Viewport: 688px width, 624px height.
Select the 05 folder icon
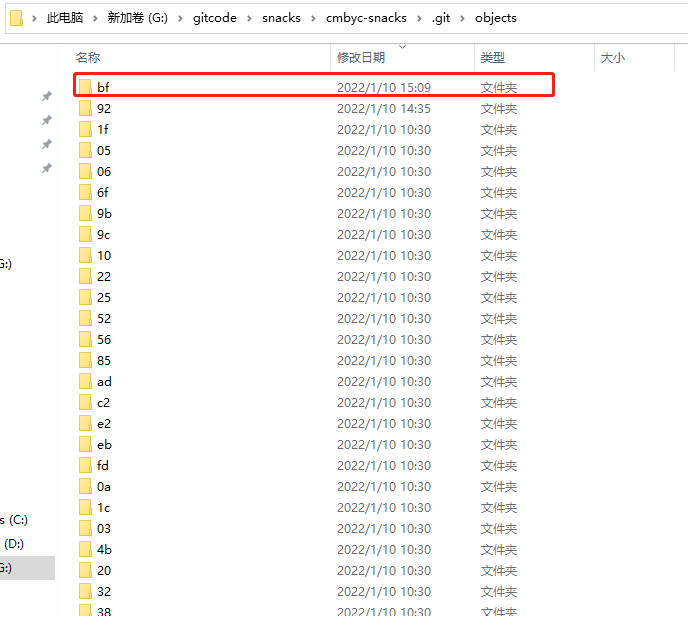(85, 150)
